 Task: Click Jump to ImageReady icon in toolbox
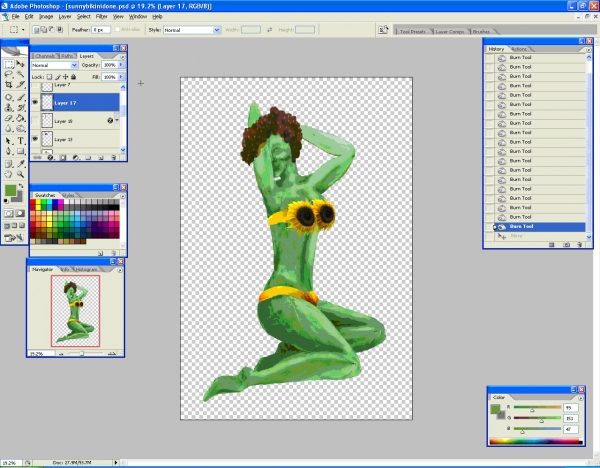14,238
